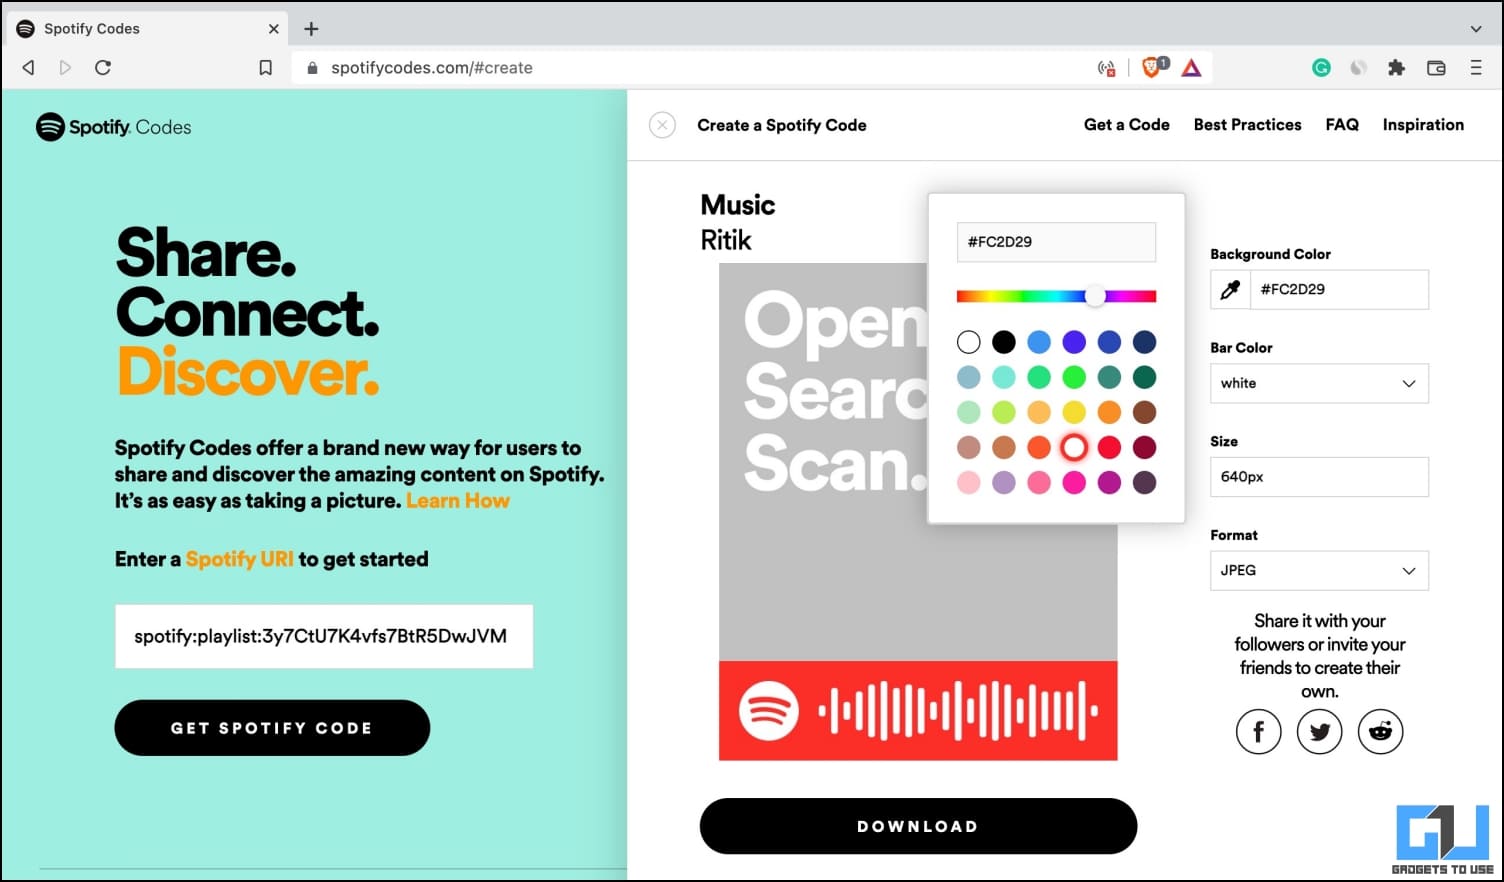
Task: Adjust the hue slider handle
Action: (1095, 296)
